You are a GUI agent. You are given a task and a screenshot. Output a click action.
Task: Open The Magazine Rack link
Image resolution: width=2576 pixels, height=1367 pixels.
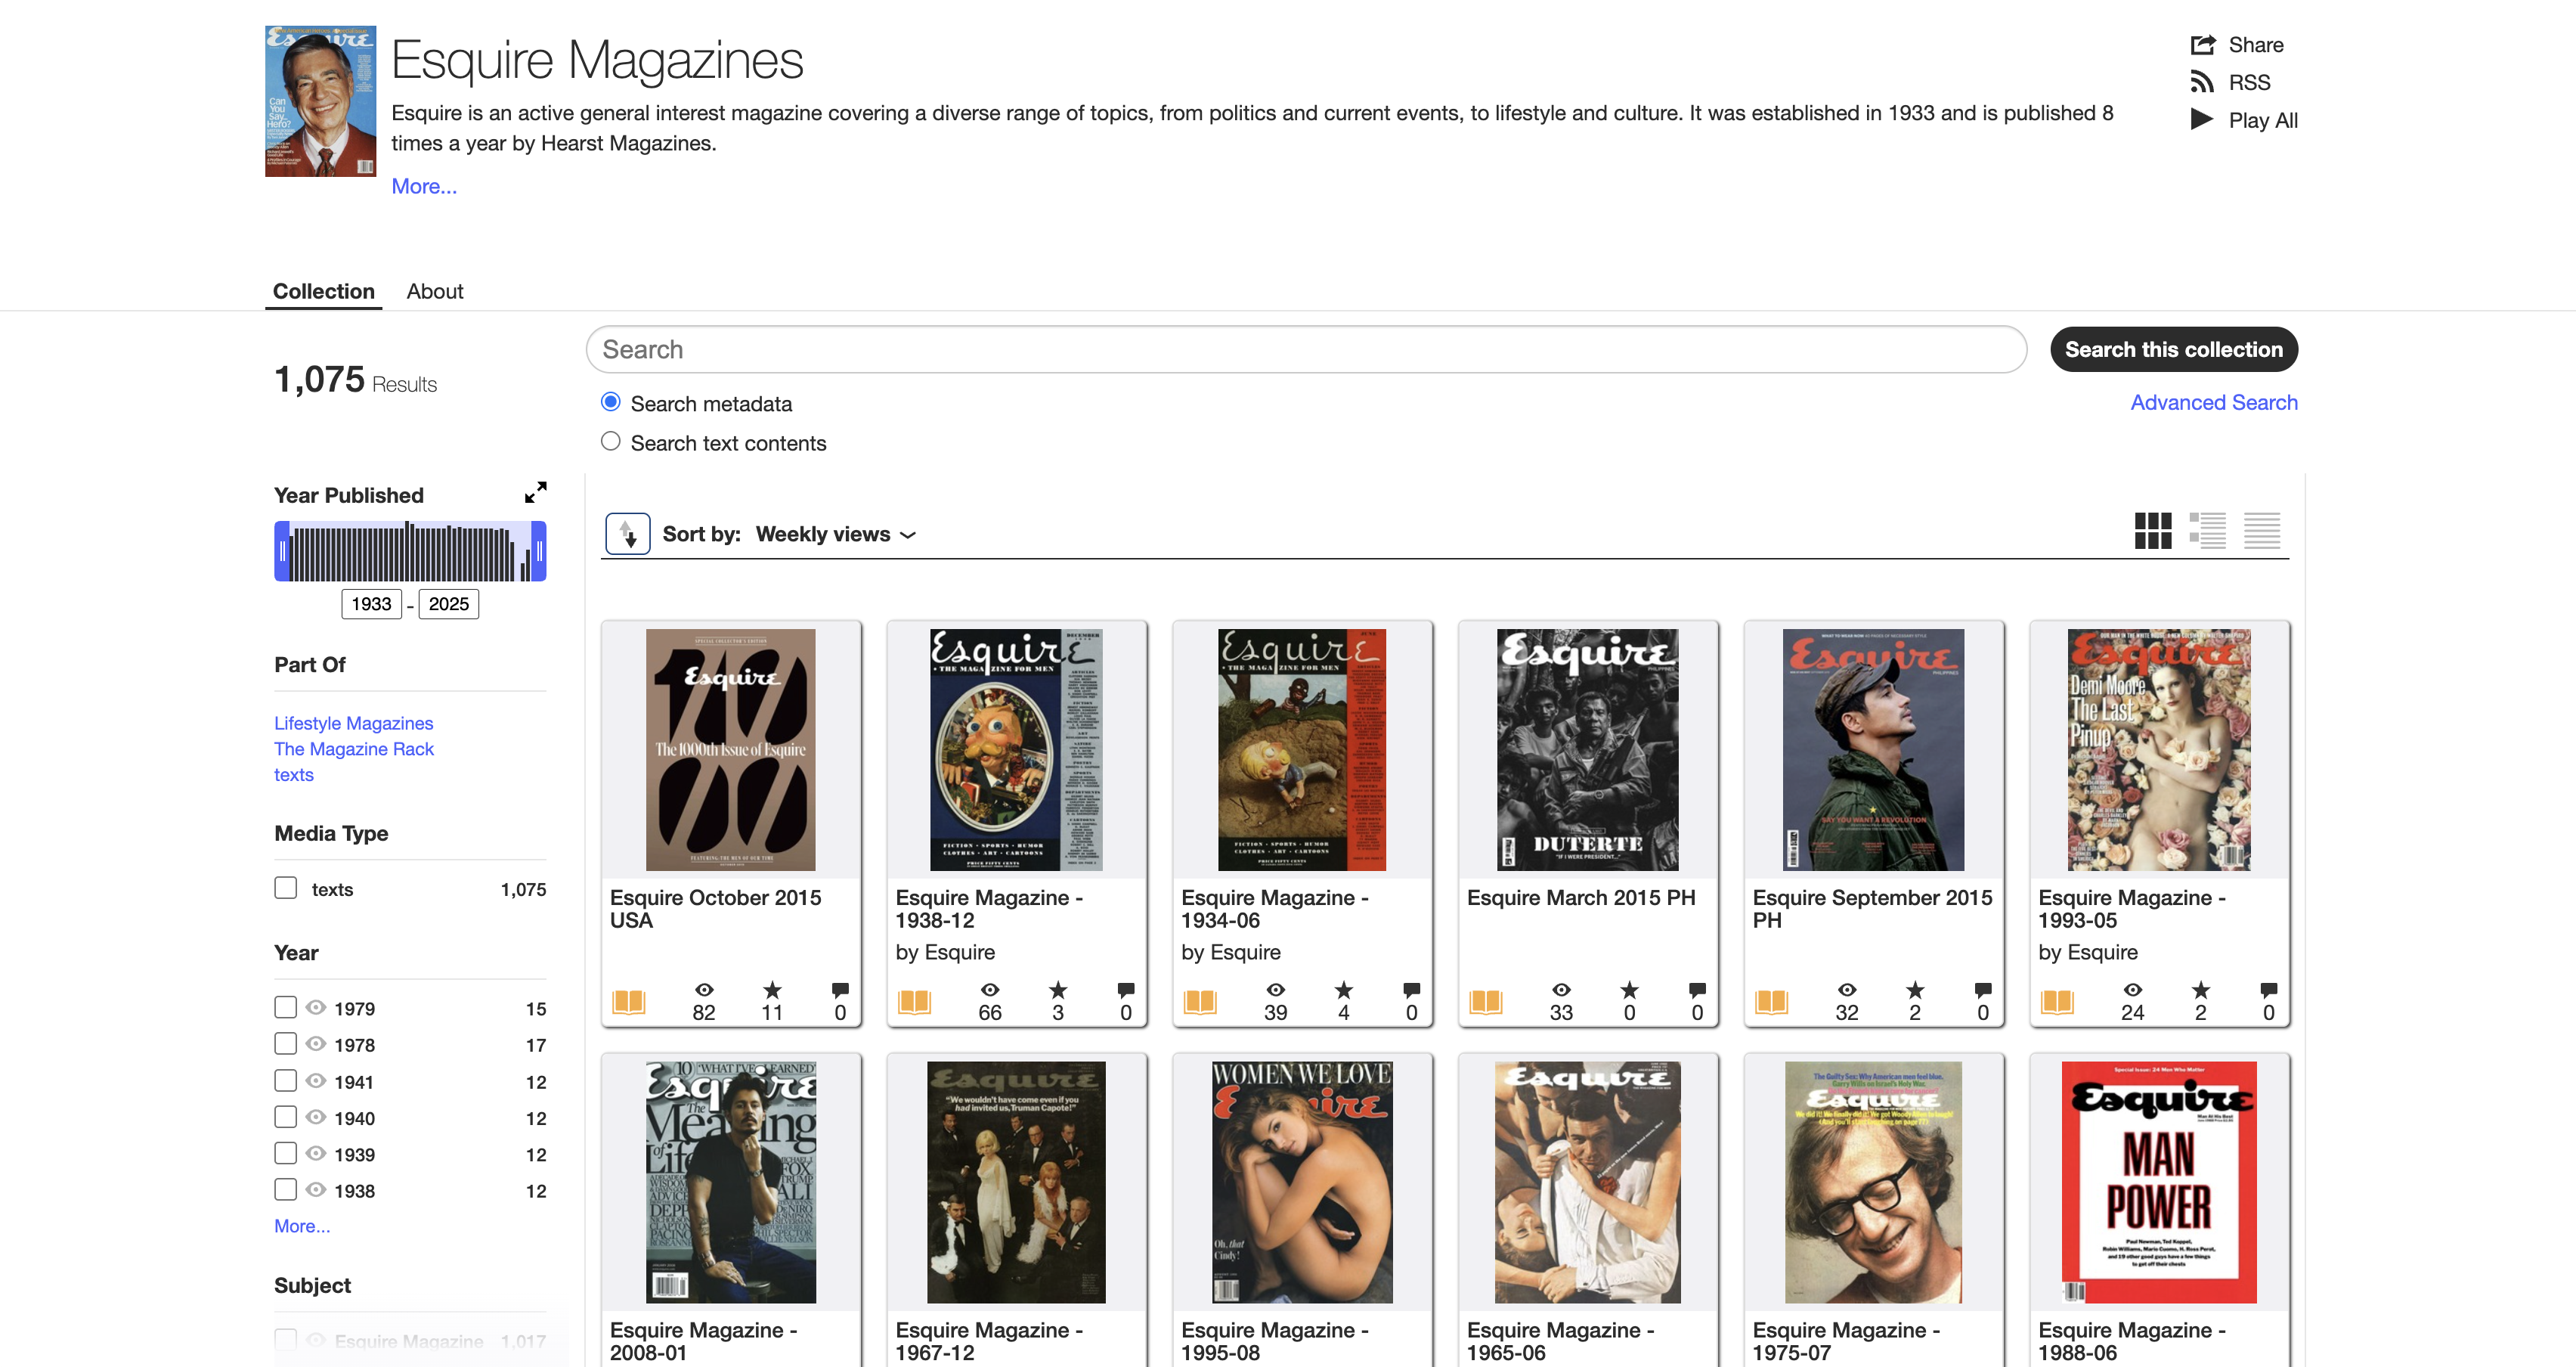pos(354,749)
